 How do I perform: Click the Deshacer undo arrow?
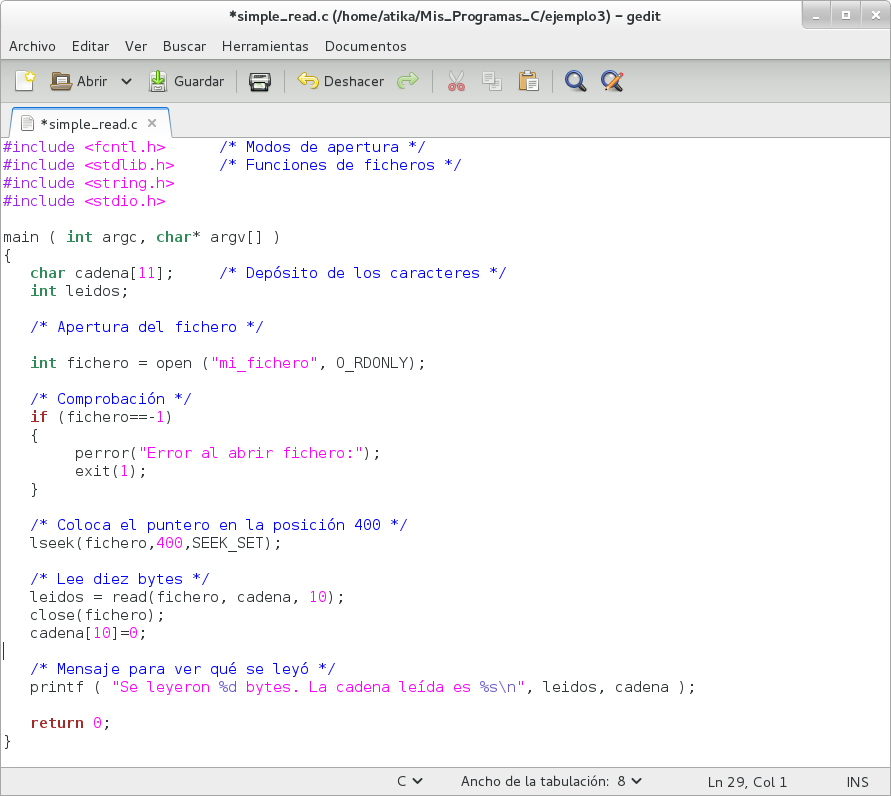click(x=308, y=81)
